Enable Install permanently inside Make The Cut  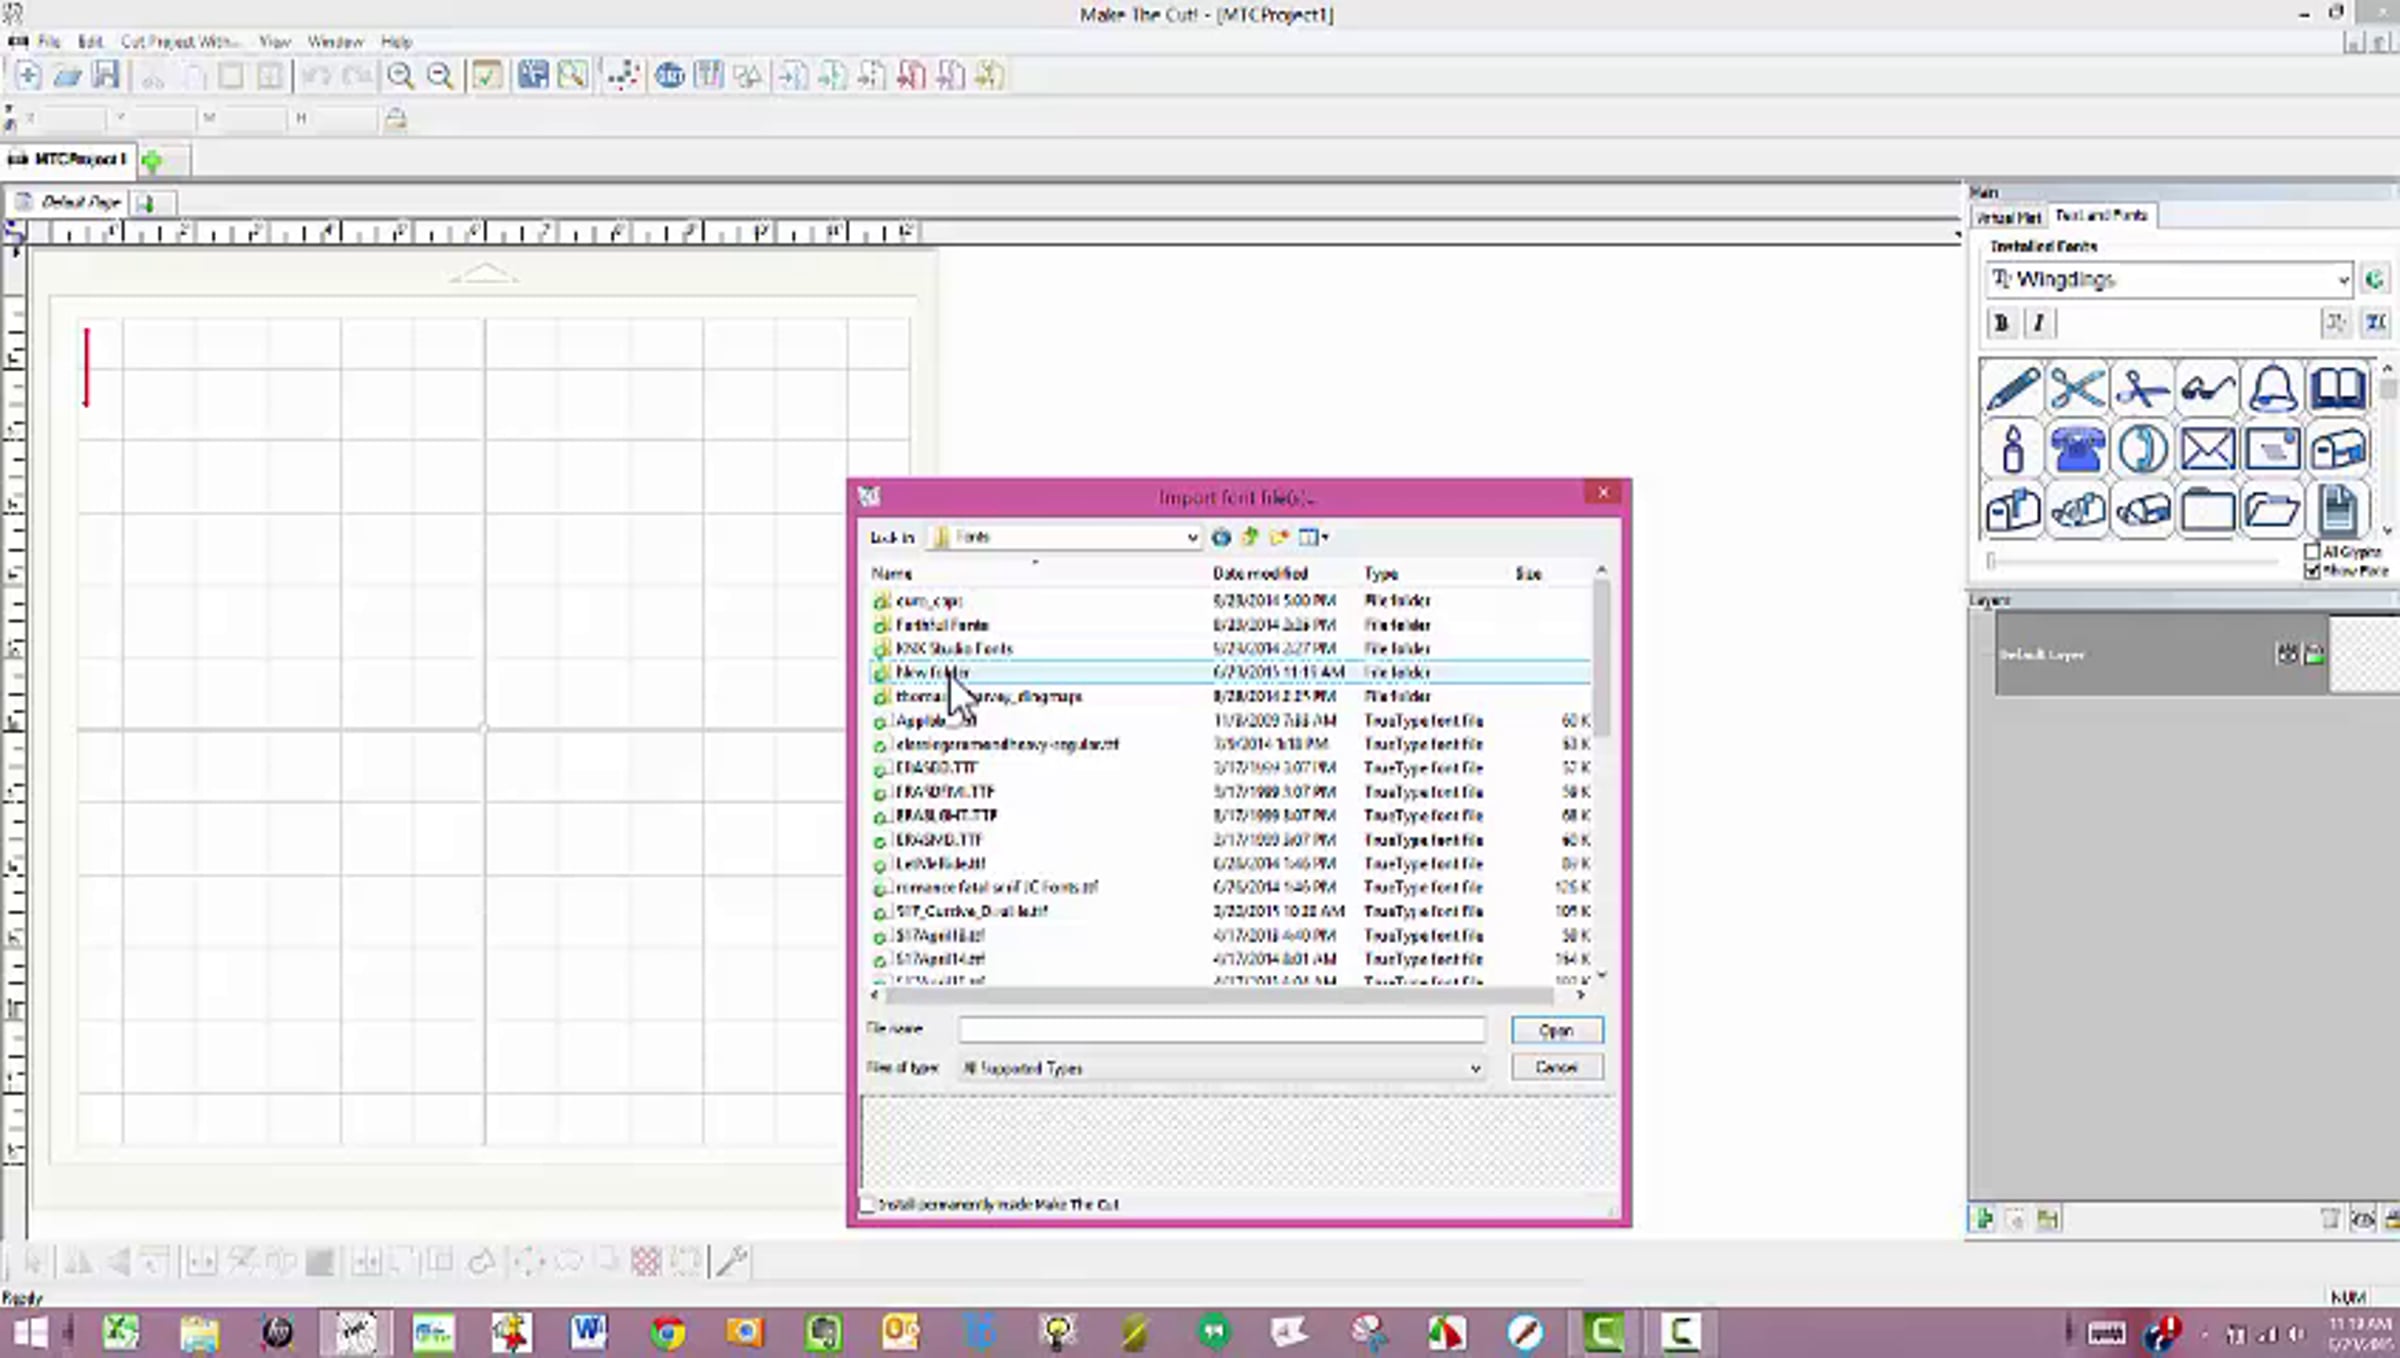click(868, 1204)
